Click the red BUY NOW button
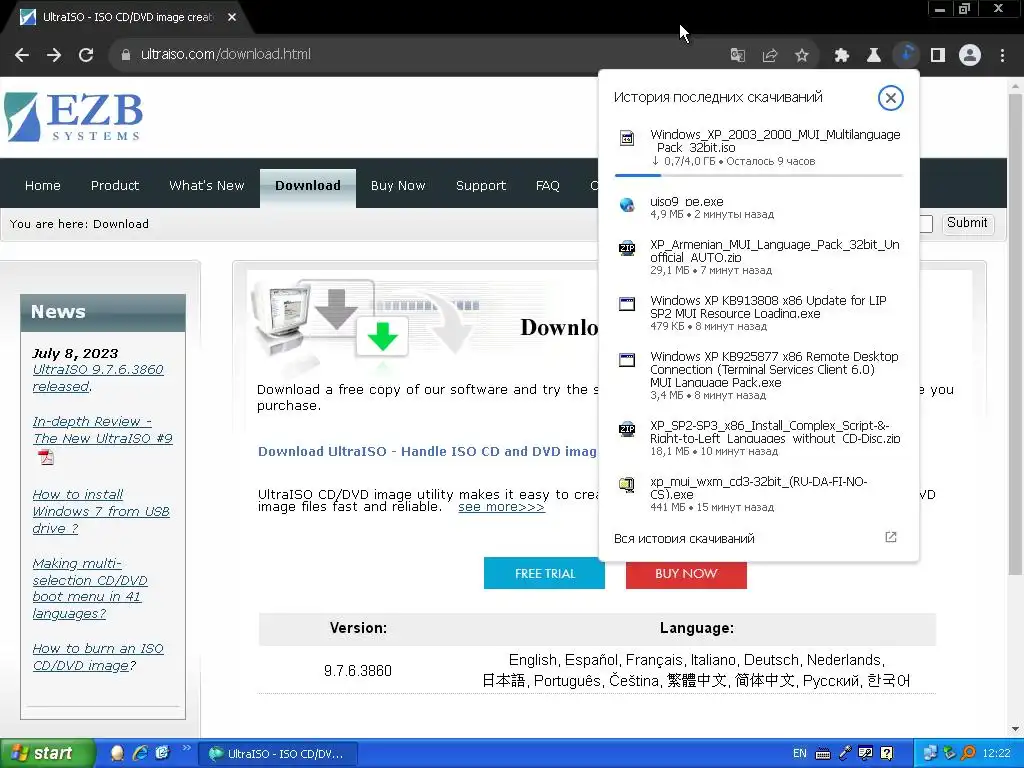The height and width of the screenshot is (768, 1024). [686, 575]
